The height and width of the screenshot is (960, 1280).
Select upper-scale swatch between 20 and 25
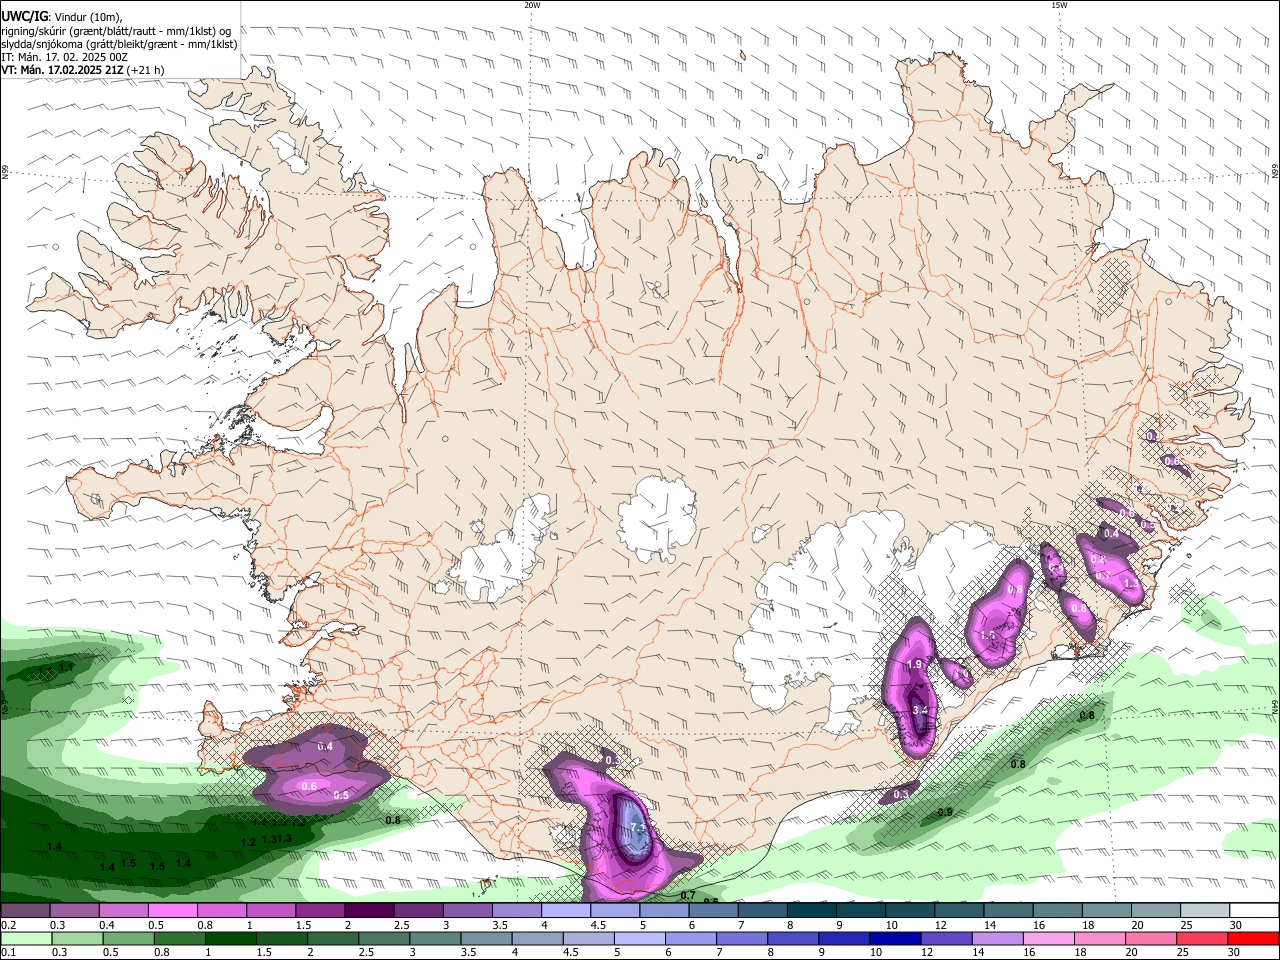1157,910
